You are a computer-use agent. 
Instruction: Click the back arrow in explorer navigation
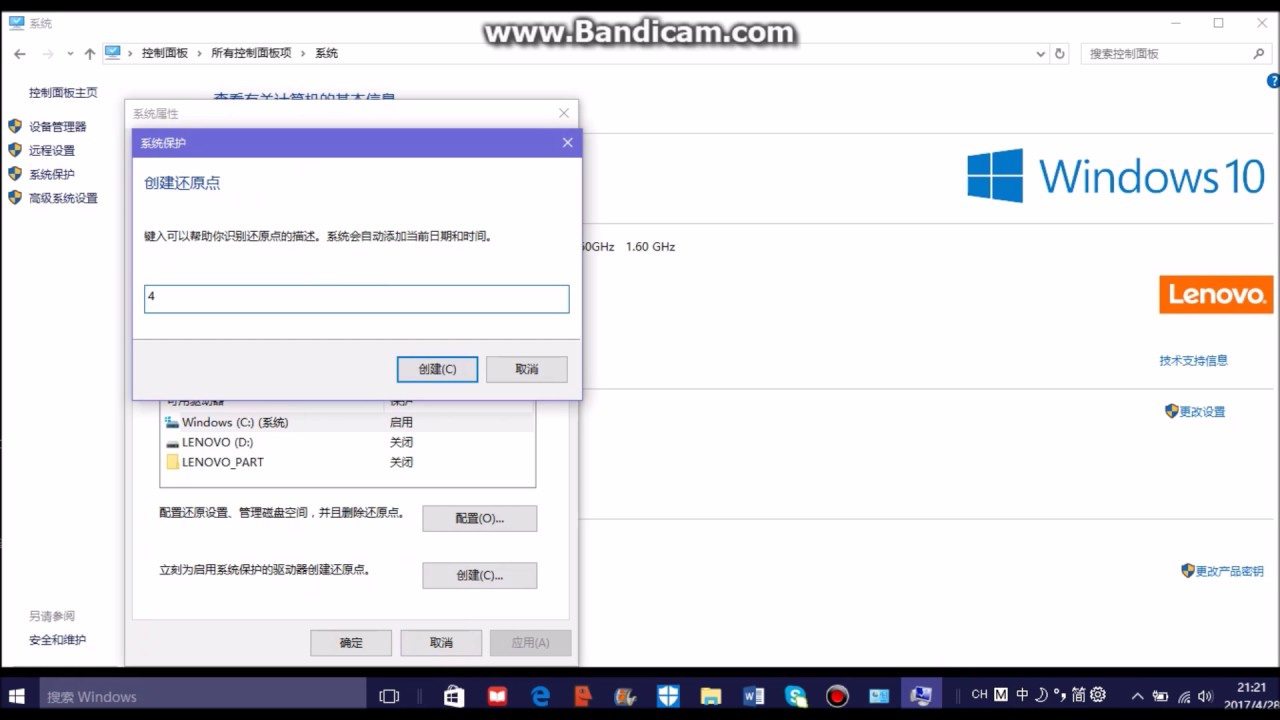[20, 53]
